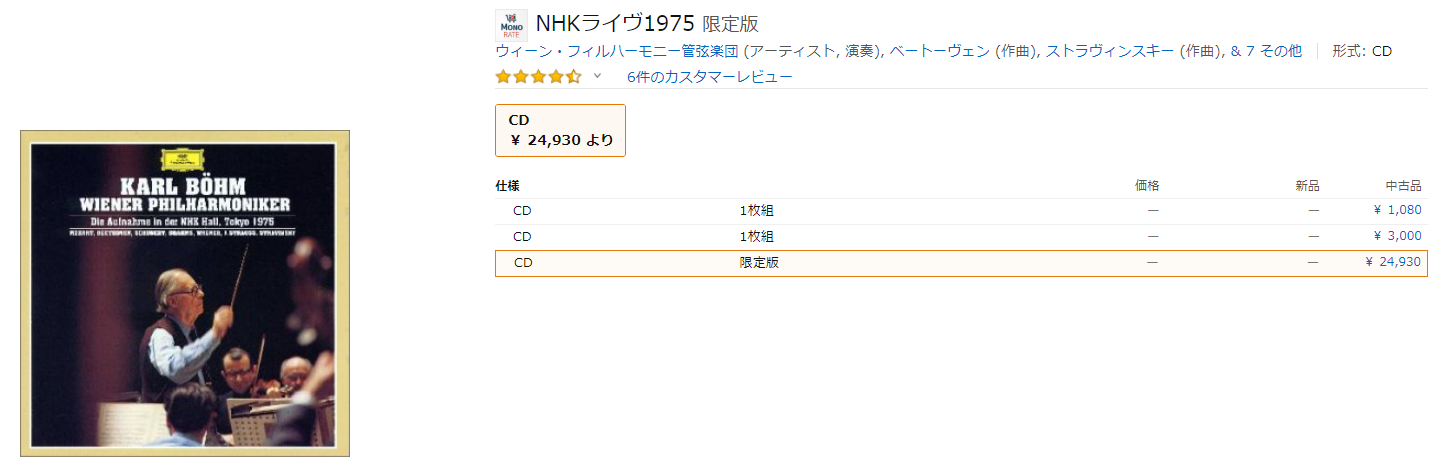Click the ベートーヴェン composer link
Screen dimensions: 1447x467
click(x=939, y=51)
